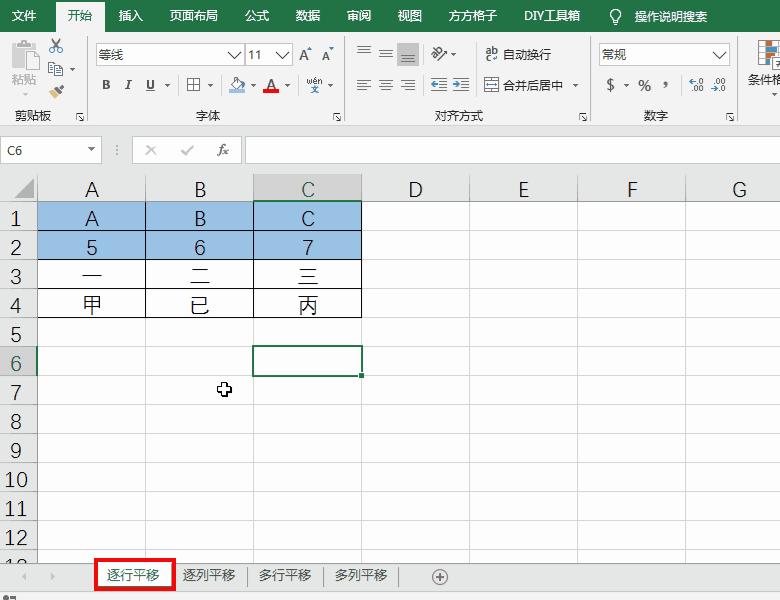This screenshot has height=600, width=780.
Task: Expand the font color dropdown arrow
Action: point(288,86)
